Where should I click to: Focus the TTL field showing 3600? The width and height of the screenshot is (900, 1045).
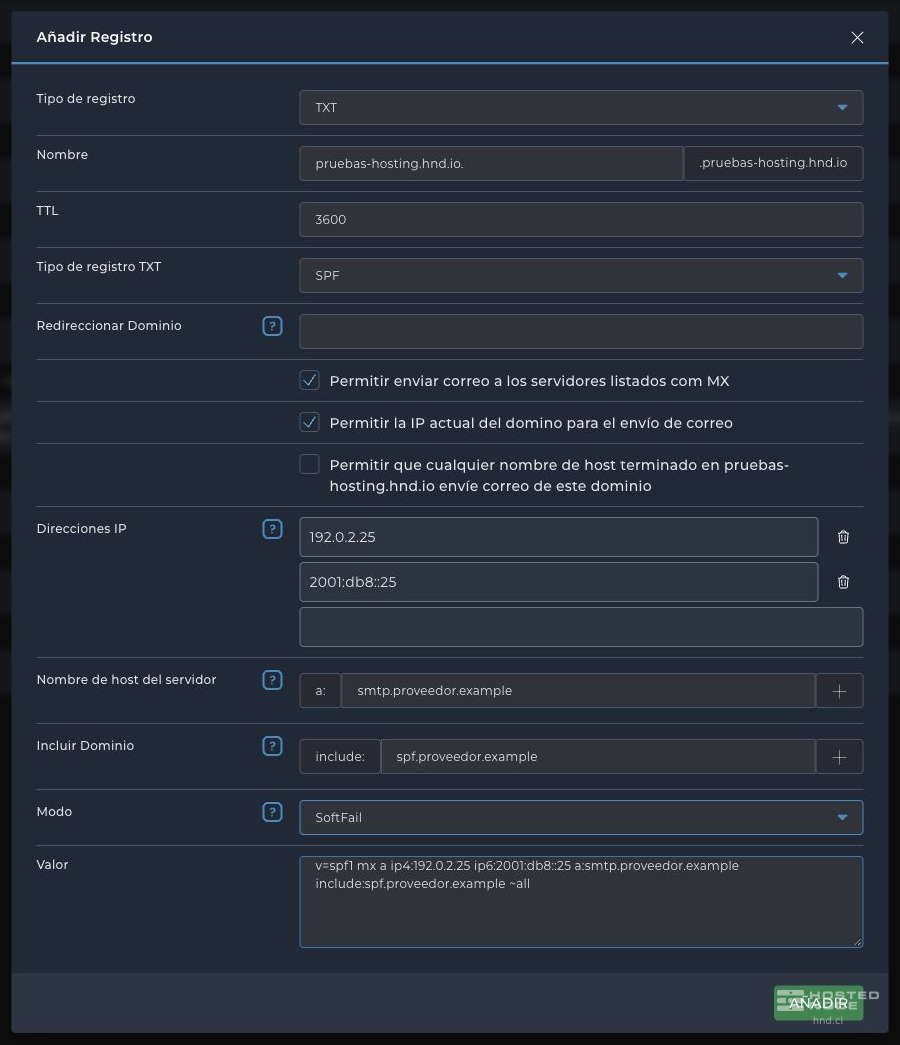[x=581, y=220]
